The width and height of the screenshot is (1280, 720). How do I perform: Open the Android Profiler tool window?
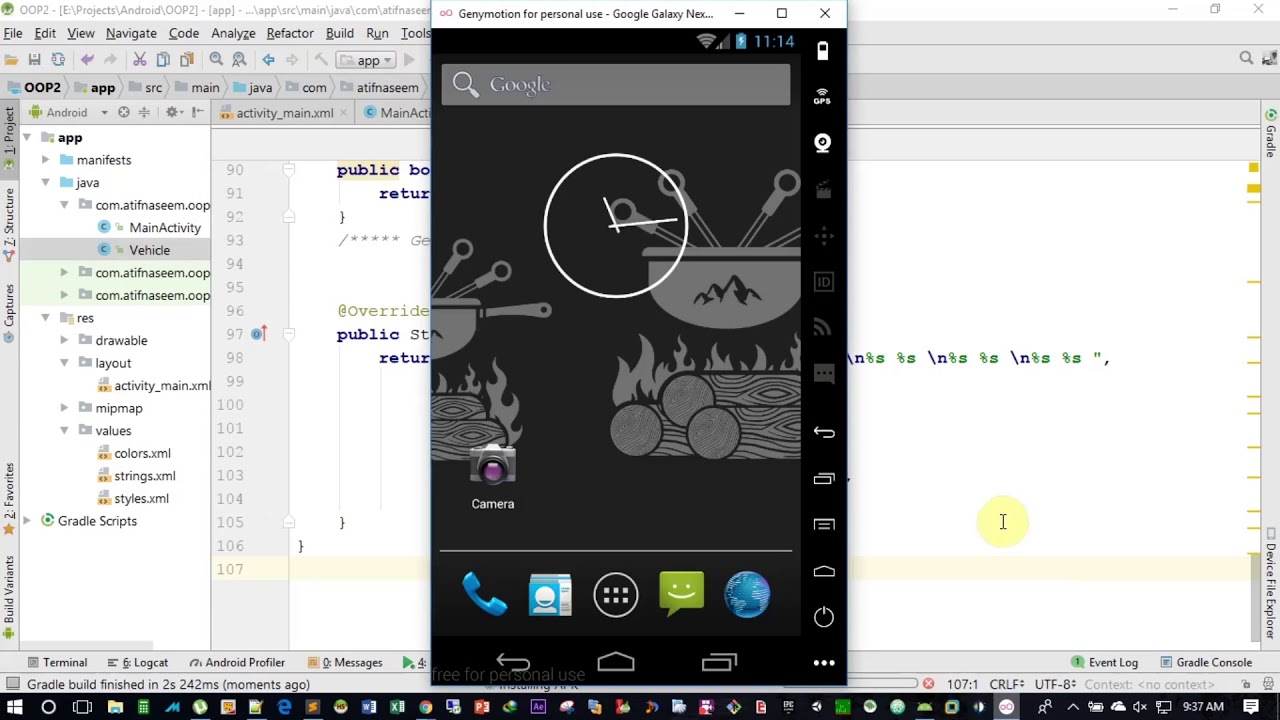(237, 662)
